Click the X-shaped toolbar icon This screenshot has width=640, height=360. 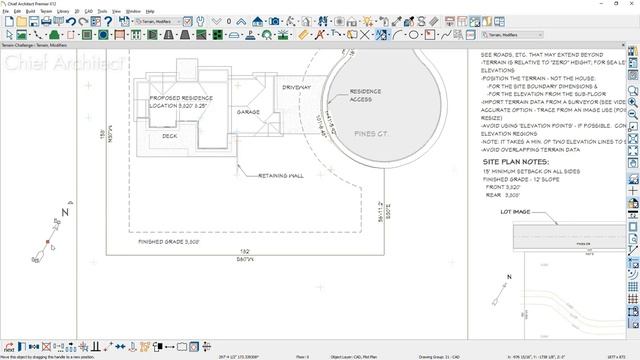pos(364,35)
